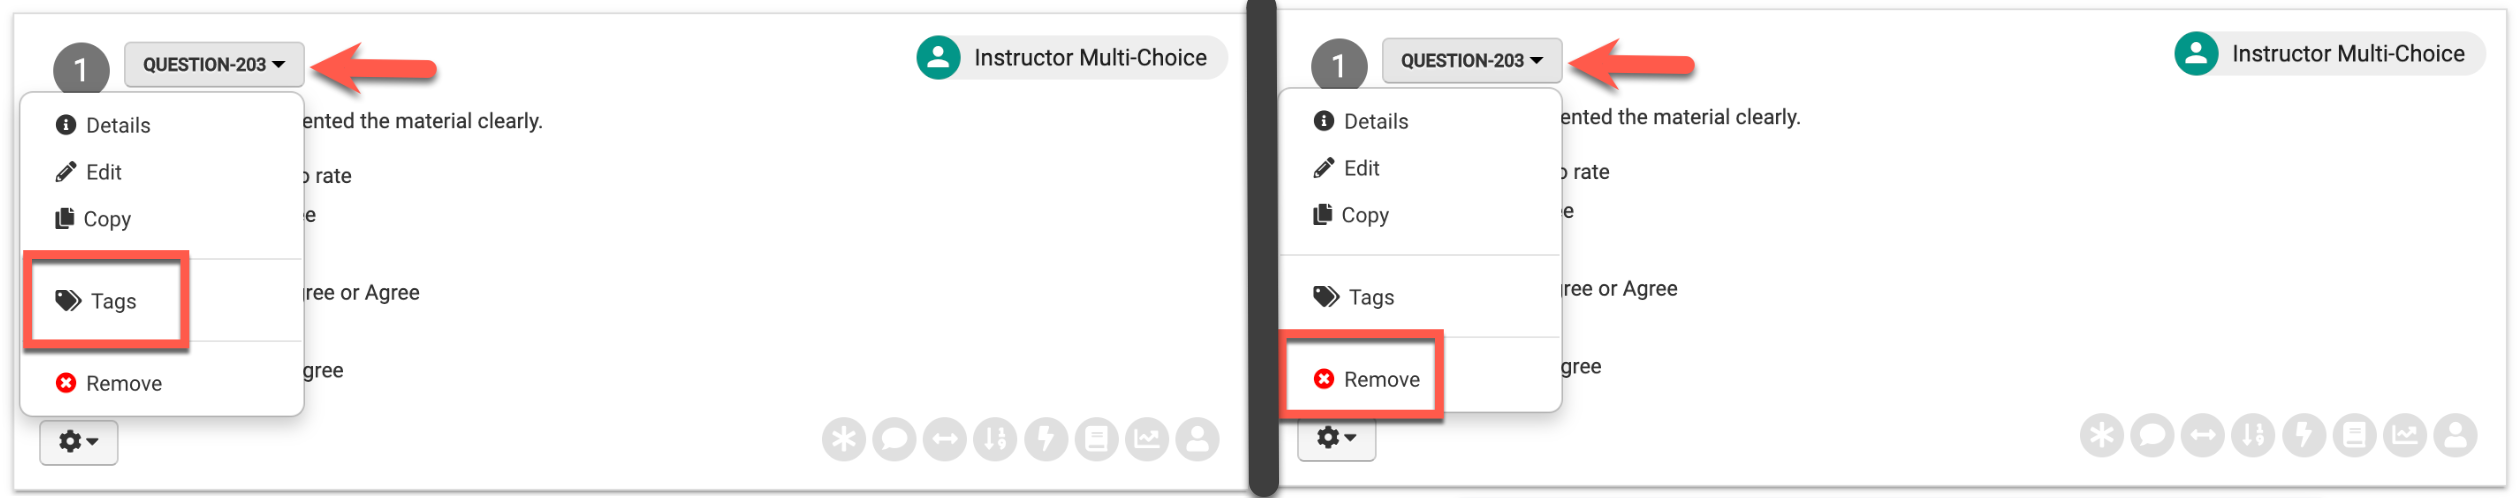2518x498 pixels.
Task: Choose Details in the left panel's menu
Action: coord(117,125)
